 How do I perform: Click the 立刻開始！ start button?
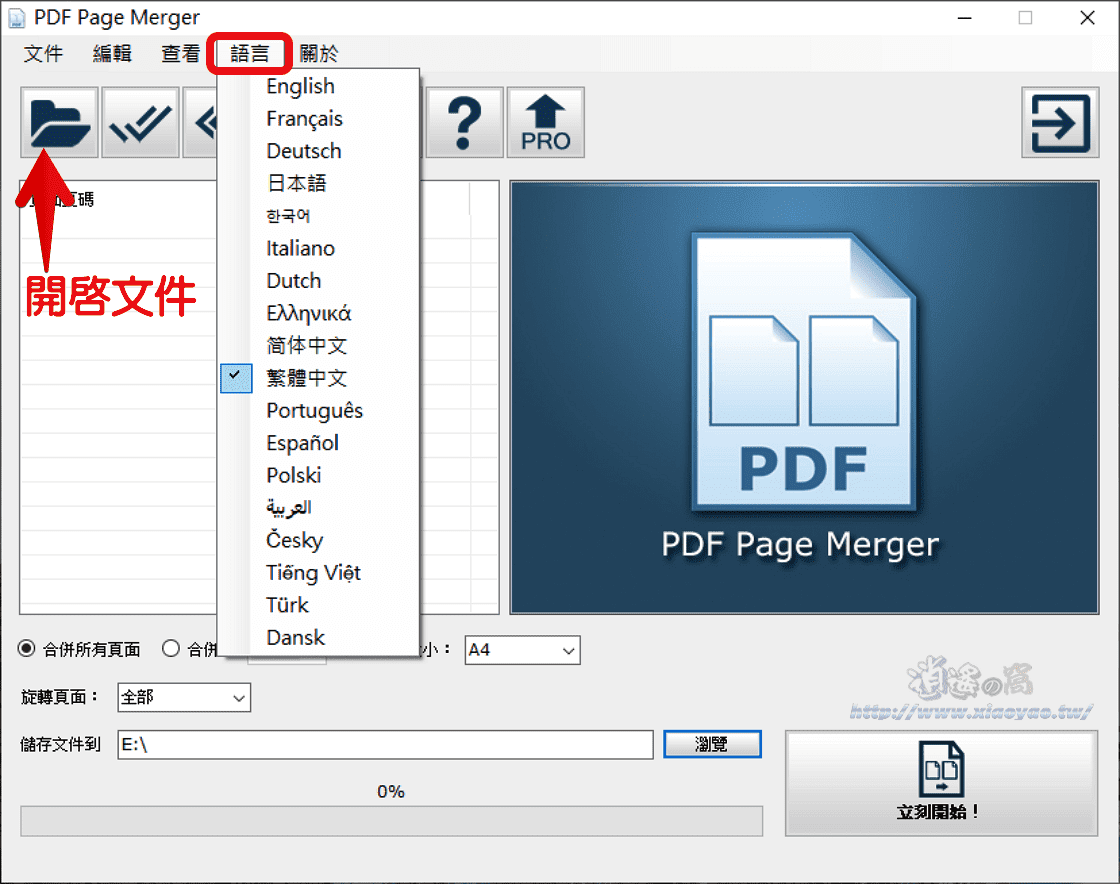(941, 783)
